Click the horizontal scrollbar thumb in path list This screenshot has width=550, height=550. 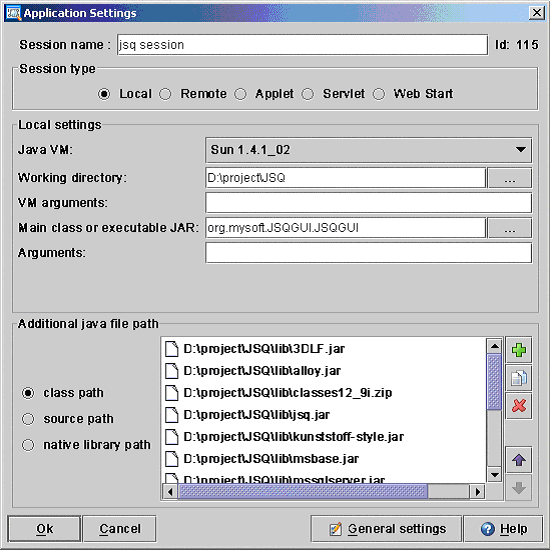point(303,491)
